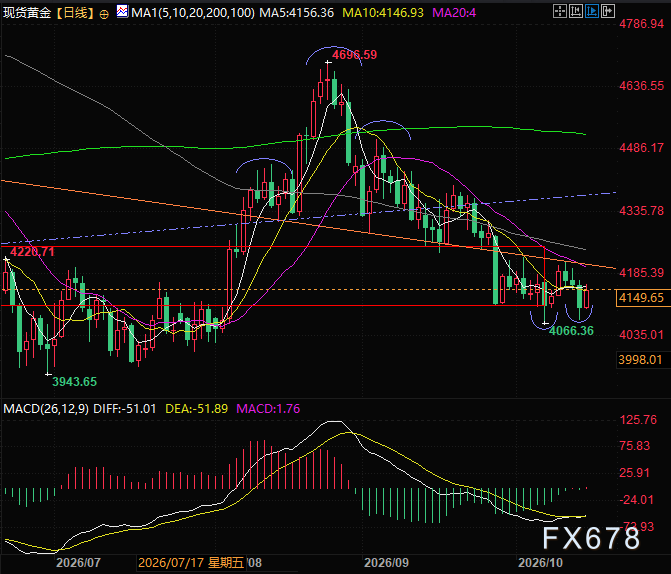Click the 4185.39 price axis label
This screenshot has height=574, width=671.
click(x=641, y=273)
